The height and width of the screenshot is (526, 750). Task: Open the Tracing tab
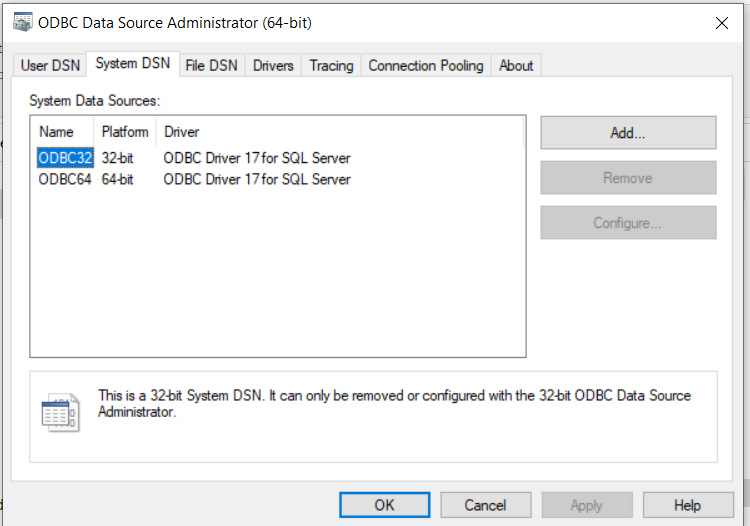point(331,66)
